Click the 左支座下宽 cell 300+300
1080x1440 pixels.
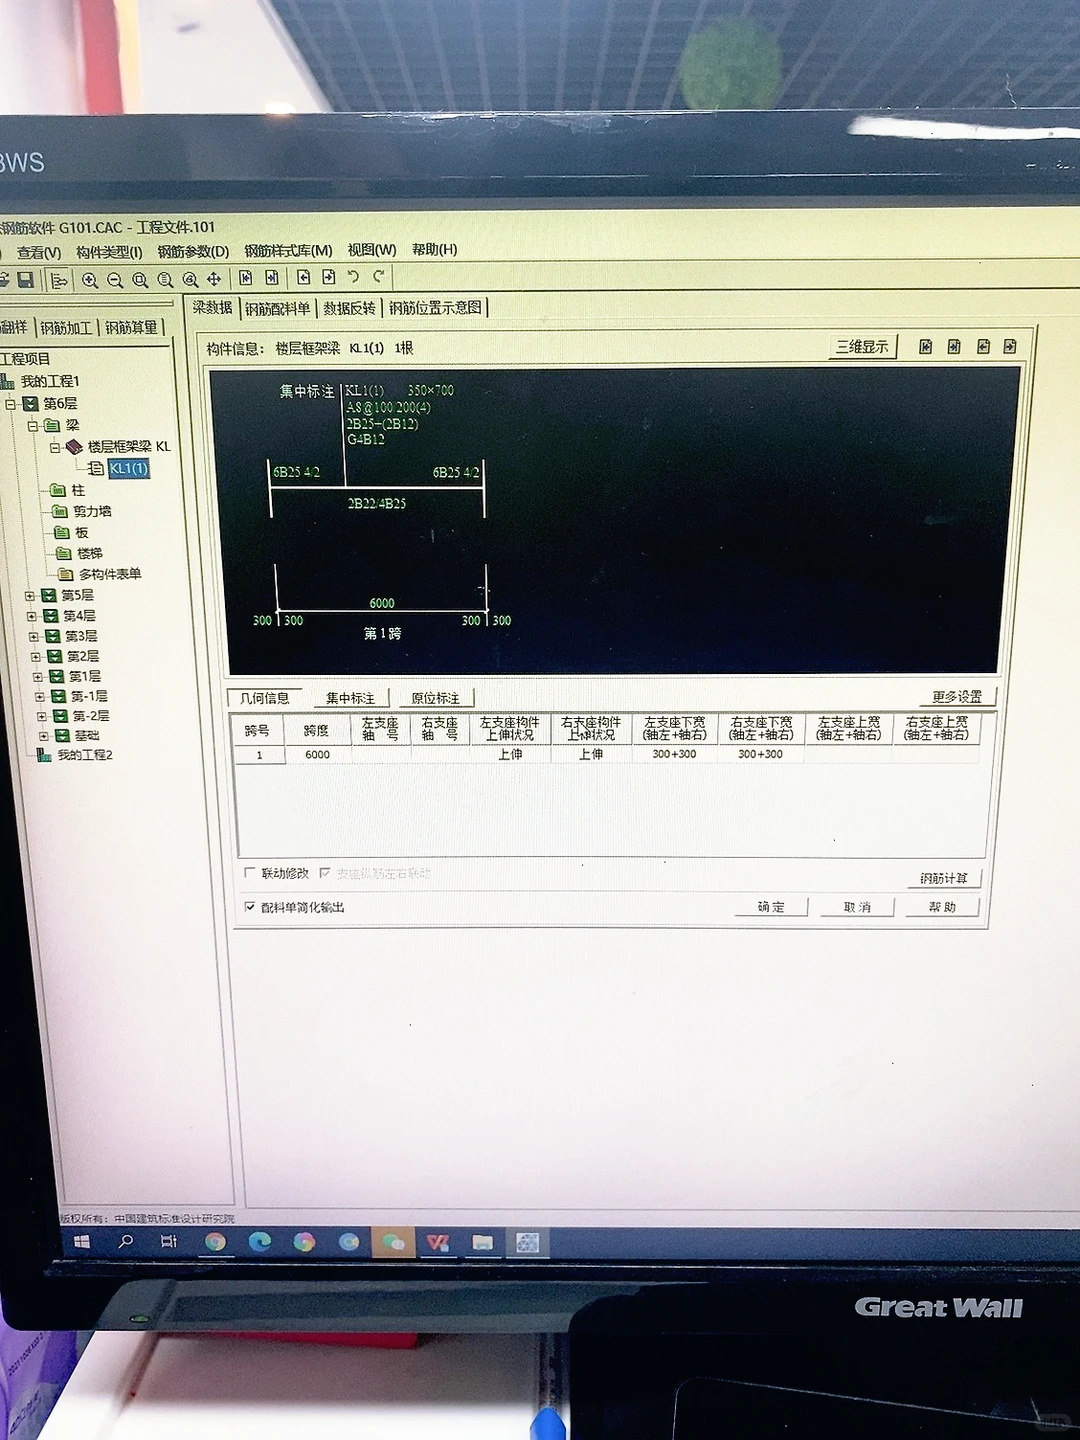point(674,754)
